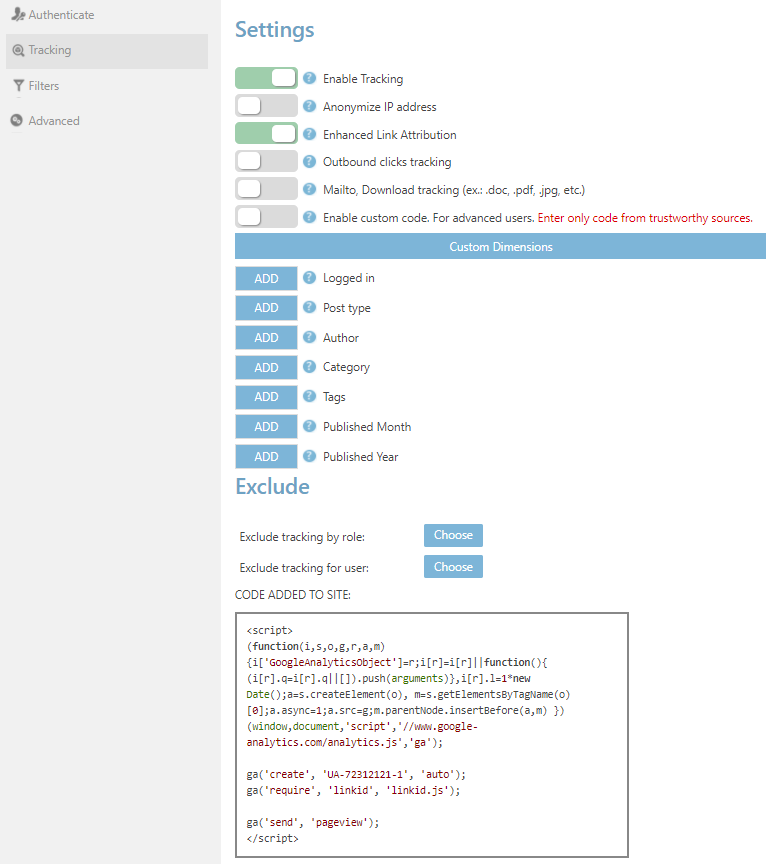Image resolution: width=776 pixels, height=864 pixels.
Task: Add the Post type custom dimension
Action: [266, 308]
